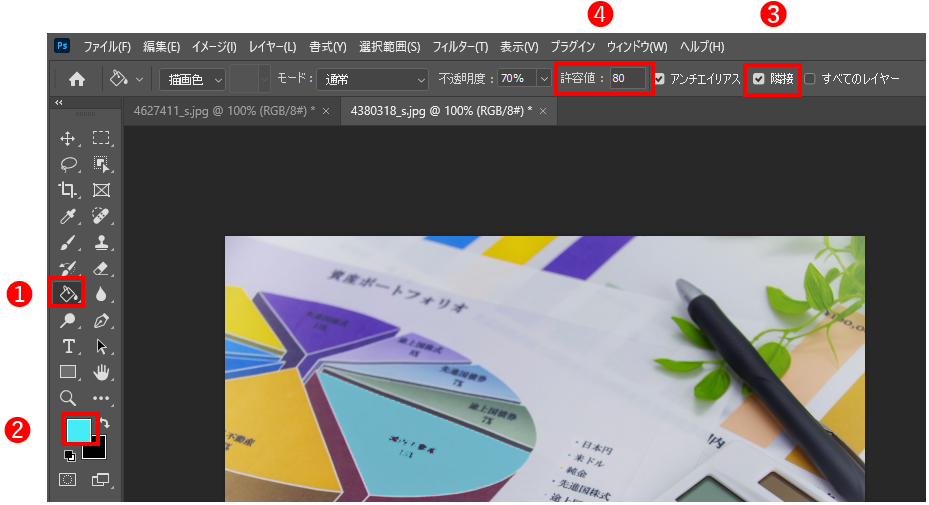The image size is (929, 505).
Task: Toggle the アンチエイリアス checkbox
Action: [660, 79]
